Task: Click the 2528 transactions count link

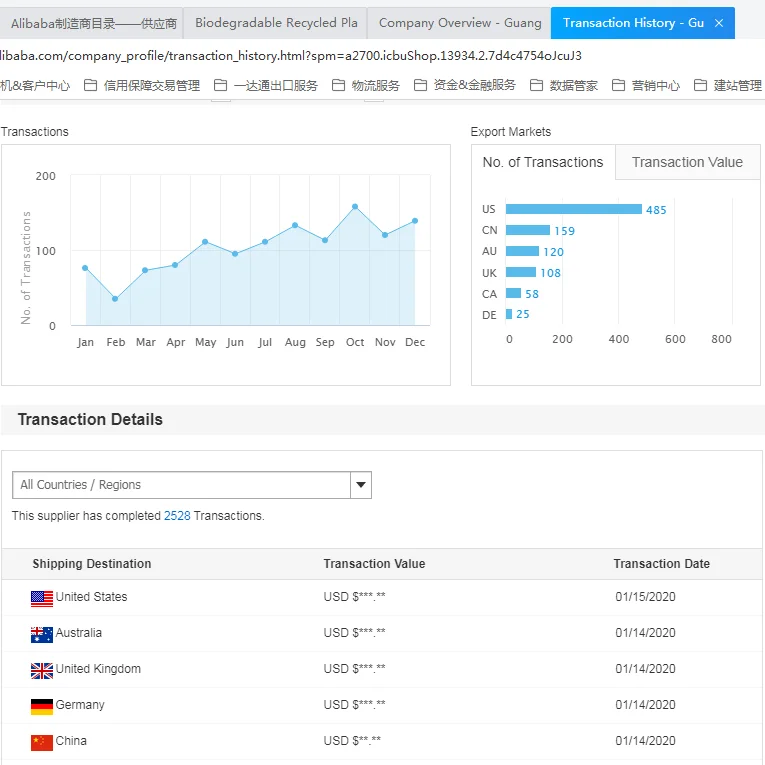Action: click(x=177, y=516)
